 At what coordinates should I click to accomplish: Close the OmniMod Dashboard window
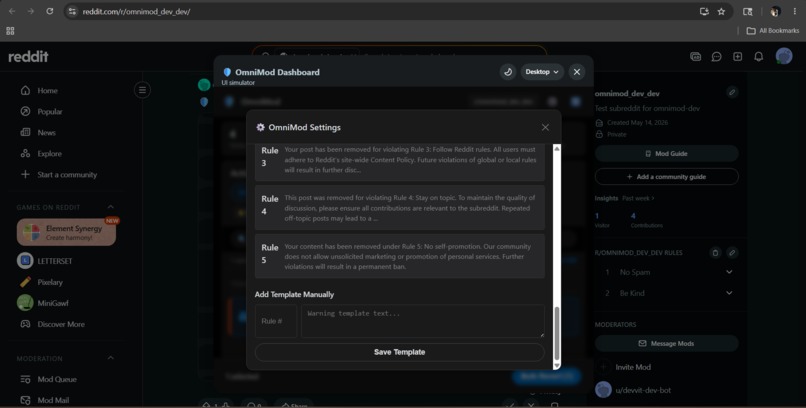577,72
